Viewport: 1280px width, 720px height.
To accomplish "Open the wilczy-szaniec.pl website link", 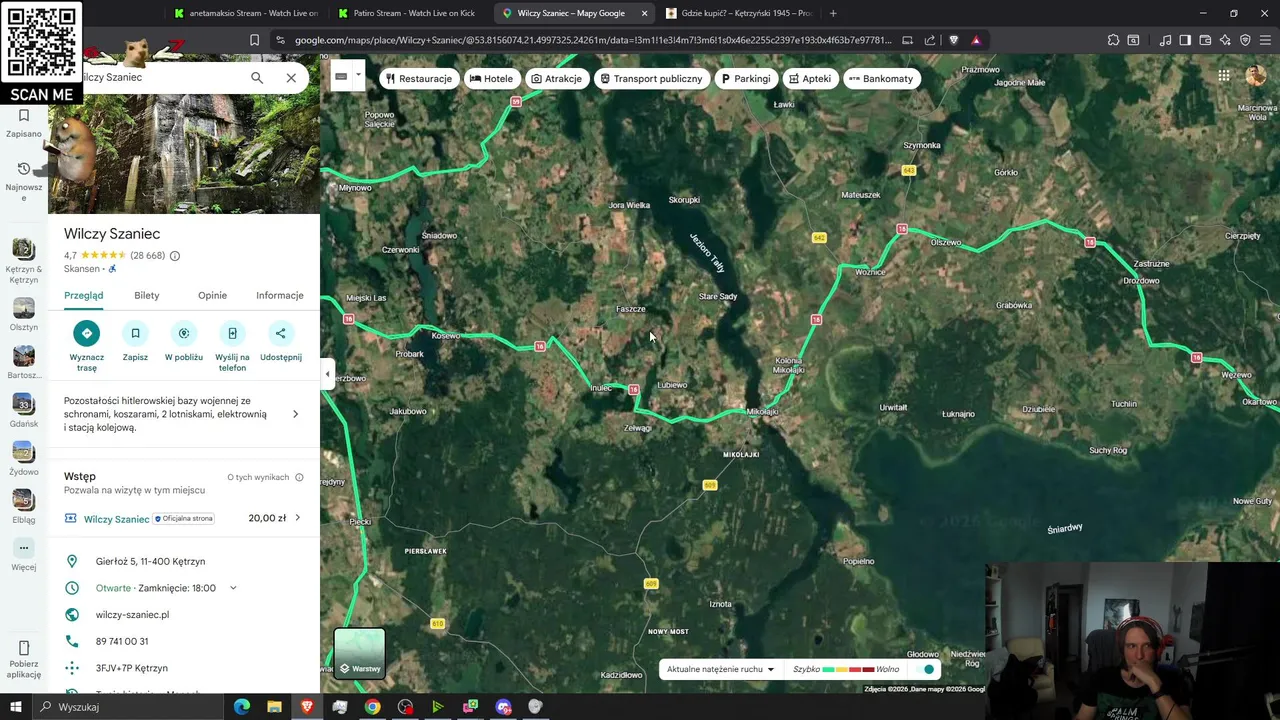I will click(x=132, y=615).
